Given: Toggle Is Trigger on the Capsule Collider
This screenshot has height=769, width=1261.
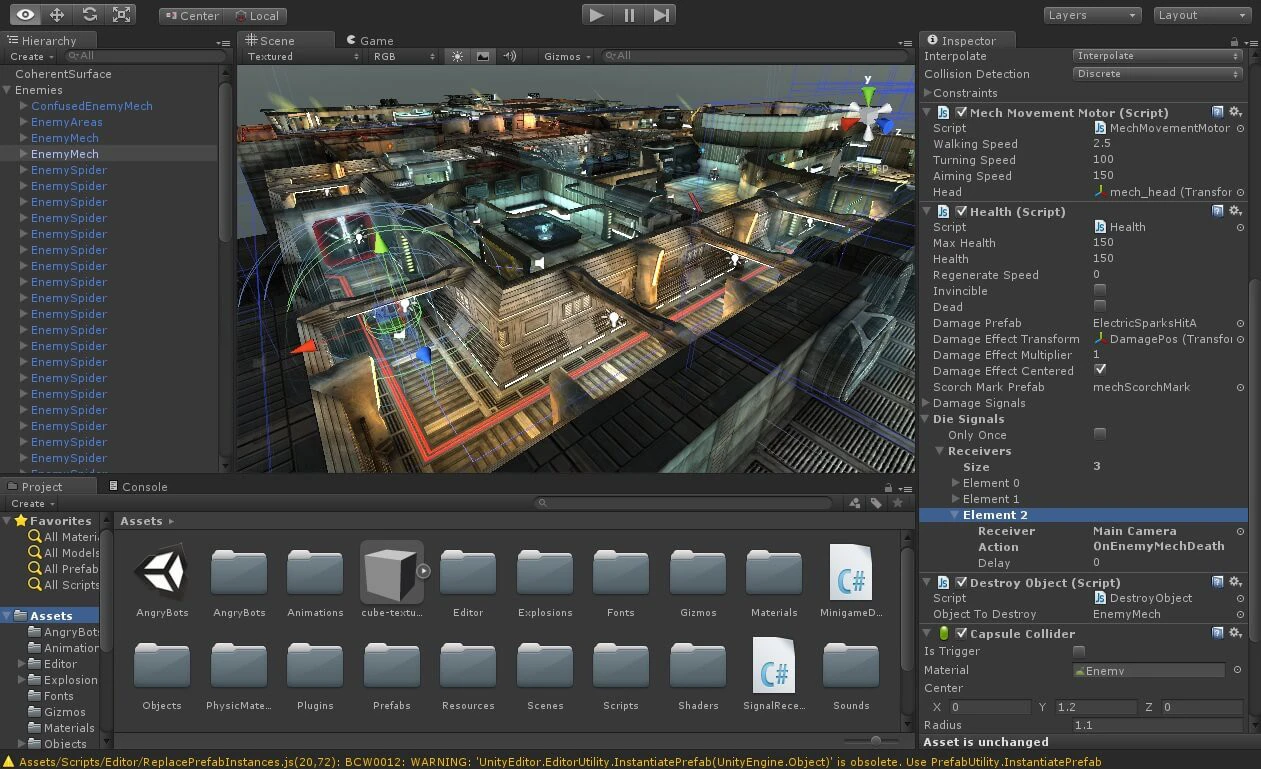Looking at the screenshot, I should pos(1079,650).
